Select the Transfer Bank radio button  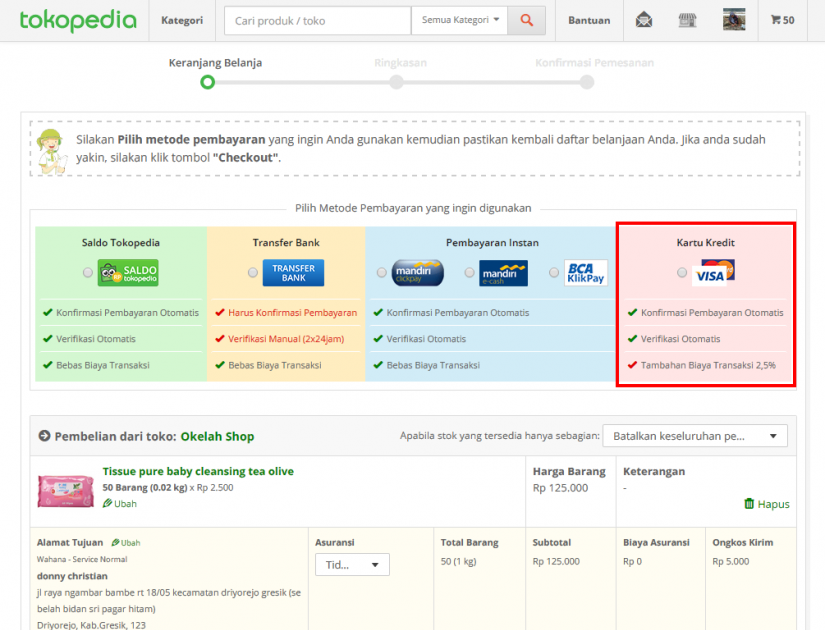(253, 272)
